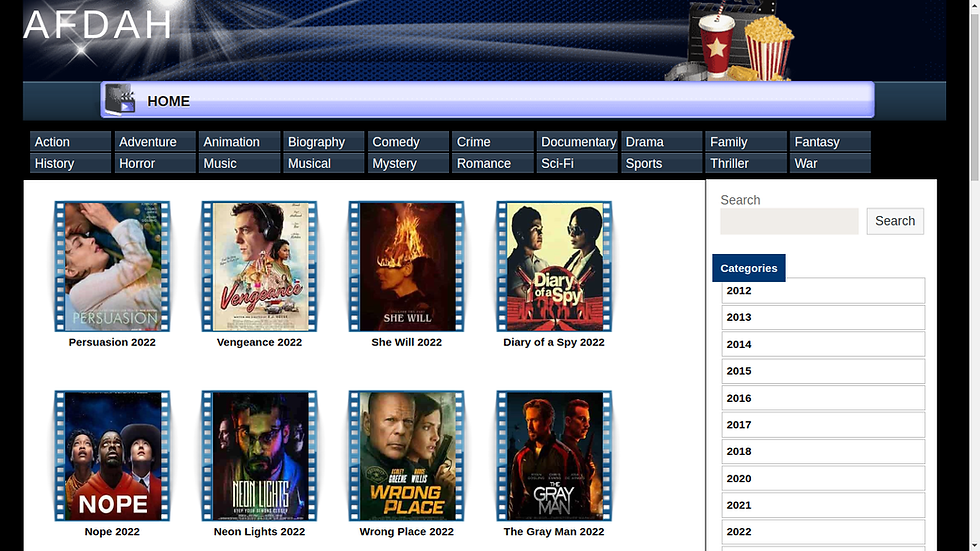
Task: Open the Sci-Fi genre
Action: pyautogui.click(x=577, y=163)
